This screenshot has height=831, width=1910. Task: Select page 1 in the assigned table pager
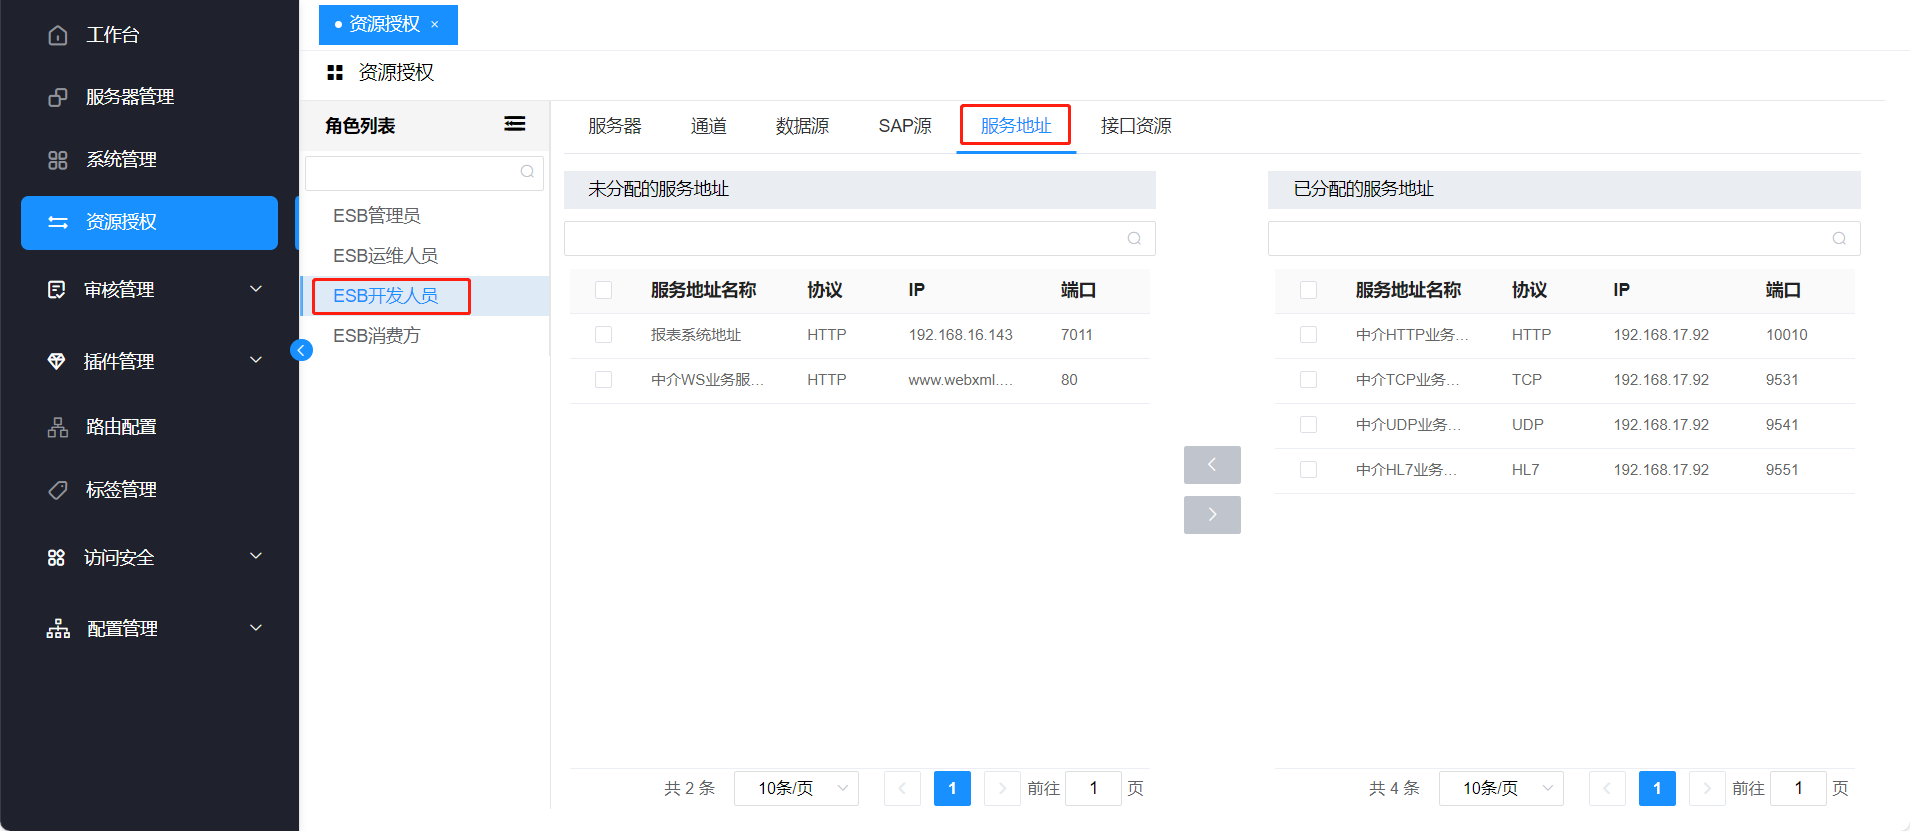1657,788
